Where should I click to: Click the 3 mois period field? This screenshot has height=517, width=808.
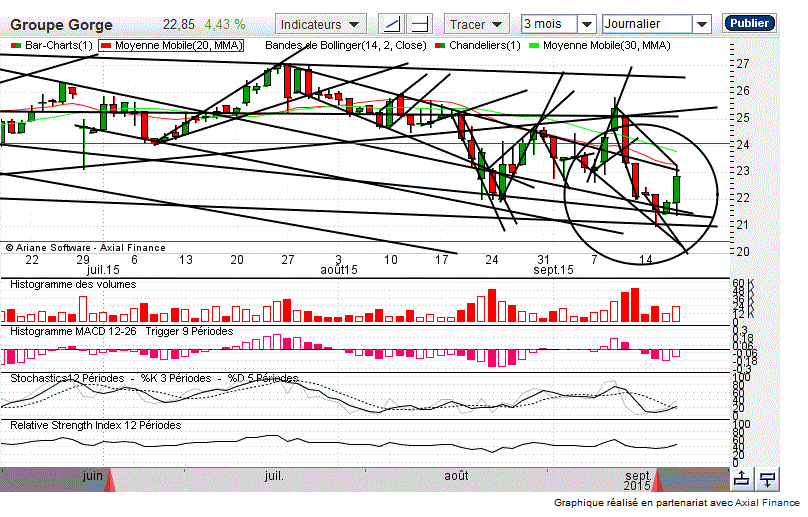(x=549, y=24)
